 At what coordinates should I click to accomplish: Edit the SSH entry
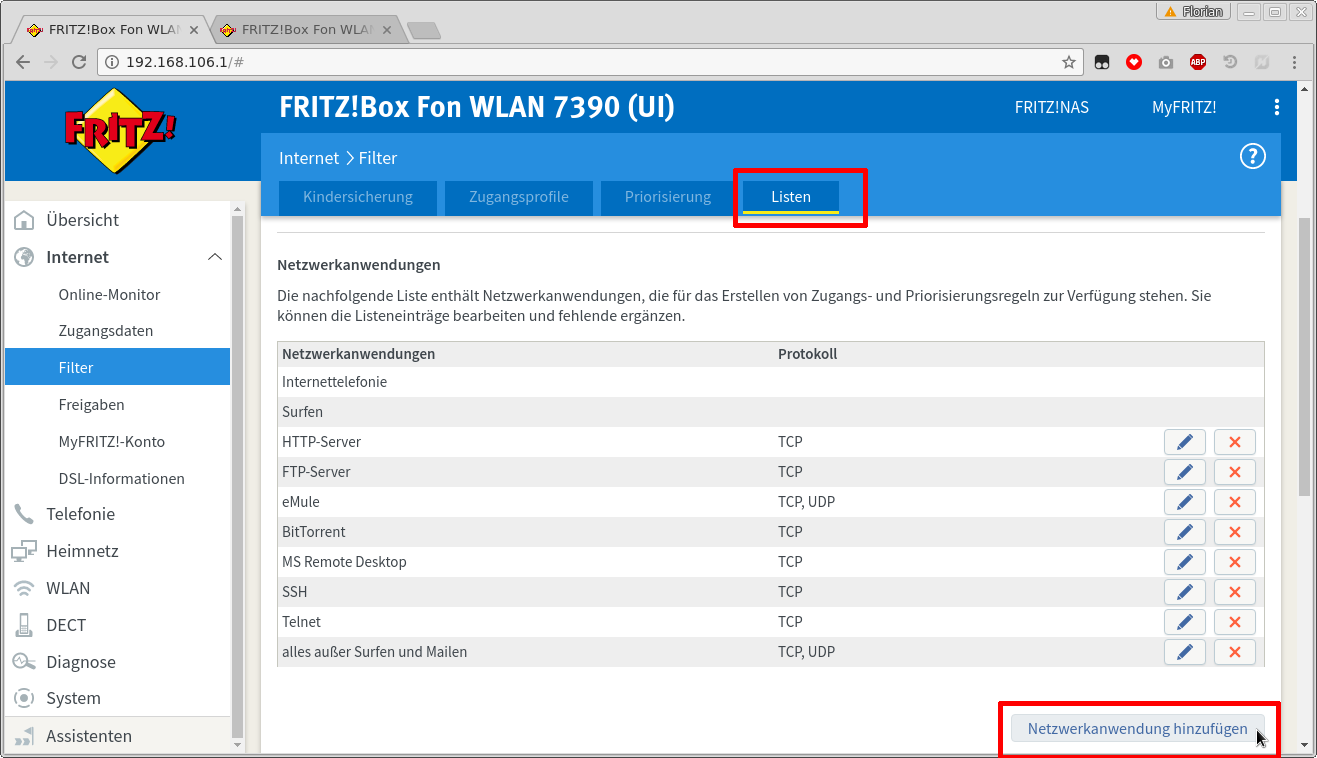click(1184, 592)
